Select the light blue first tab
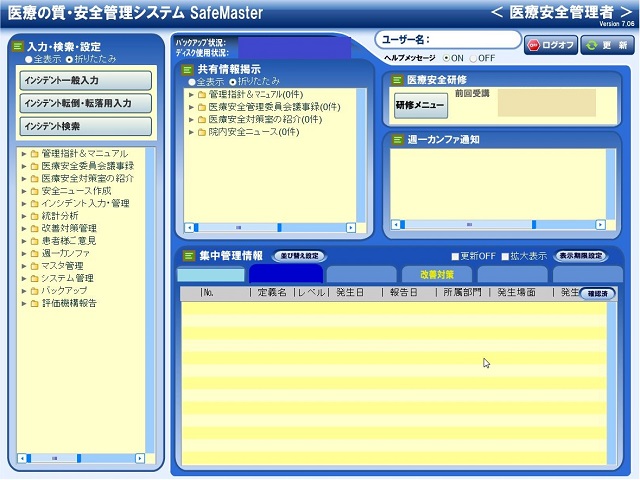 211,274
